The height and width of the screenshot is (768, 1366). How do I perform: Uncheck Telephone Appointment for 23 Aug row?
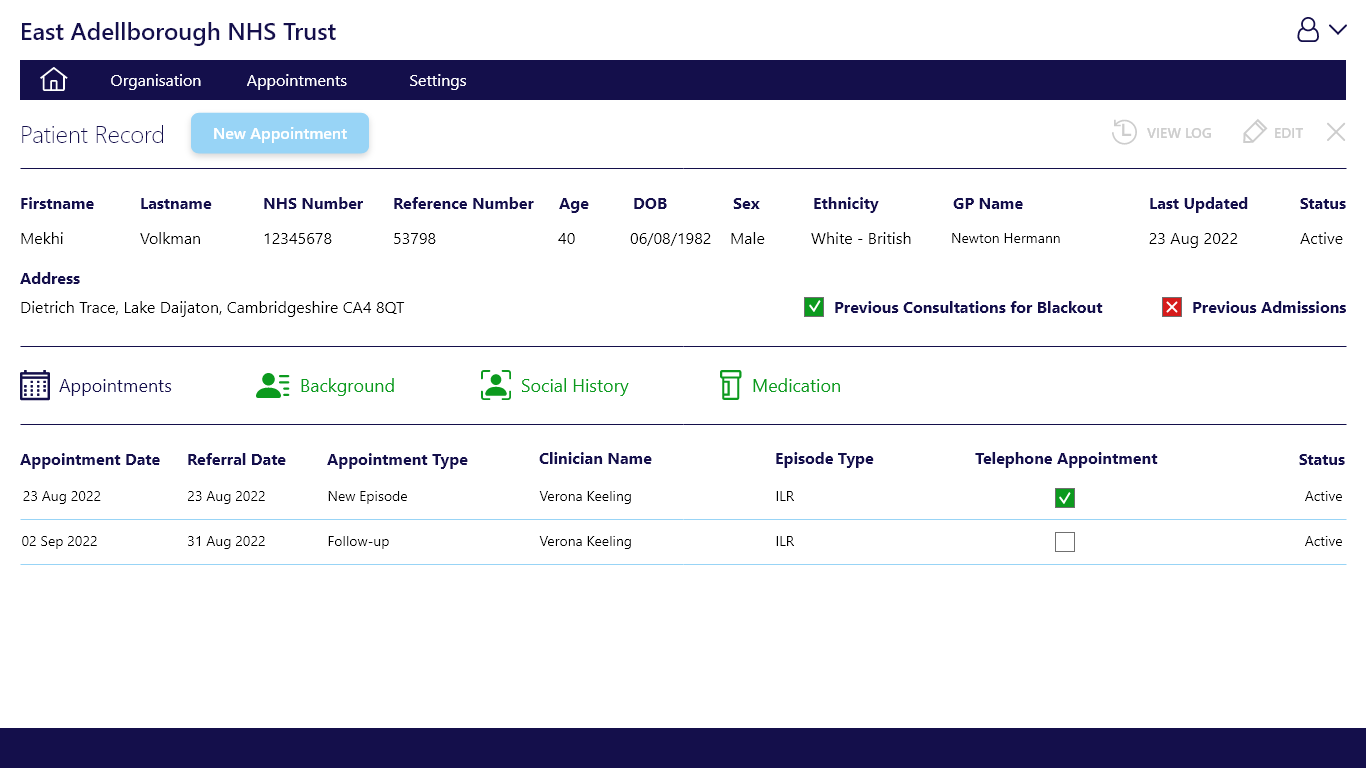tap(1065, 498)
